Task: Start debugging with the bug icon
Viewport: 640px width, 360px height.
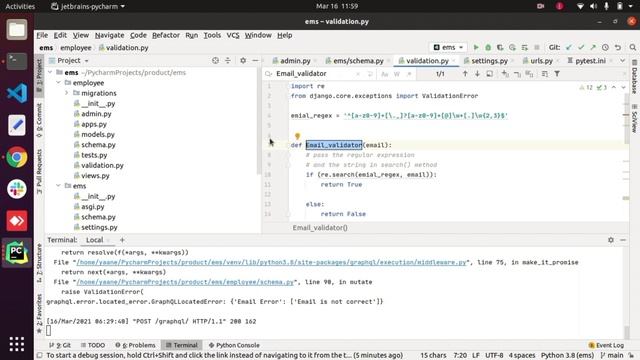Action: point(488,48)
